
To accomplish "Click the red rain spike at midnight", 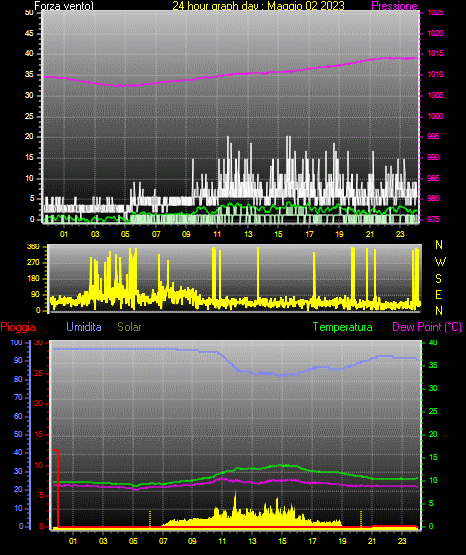I will (57, 488).
